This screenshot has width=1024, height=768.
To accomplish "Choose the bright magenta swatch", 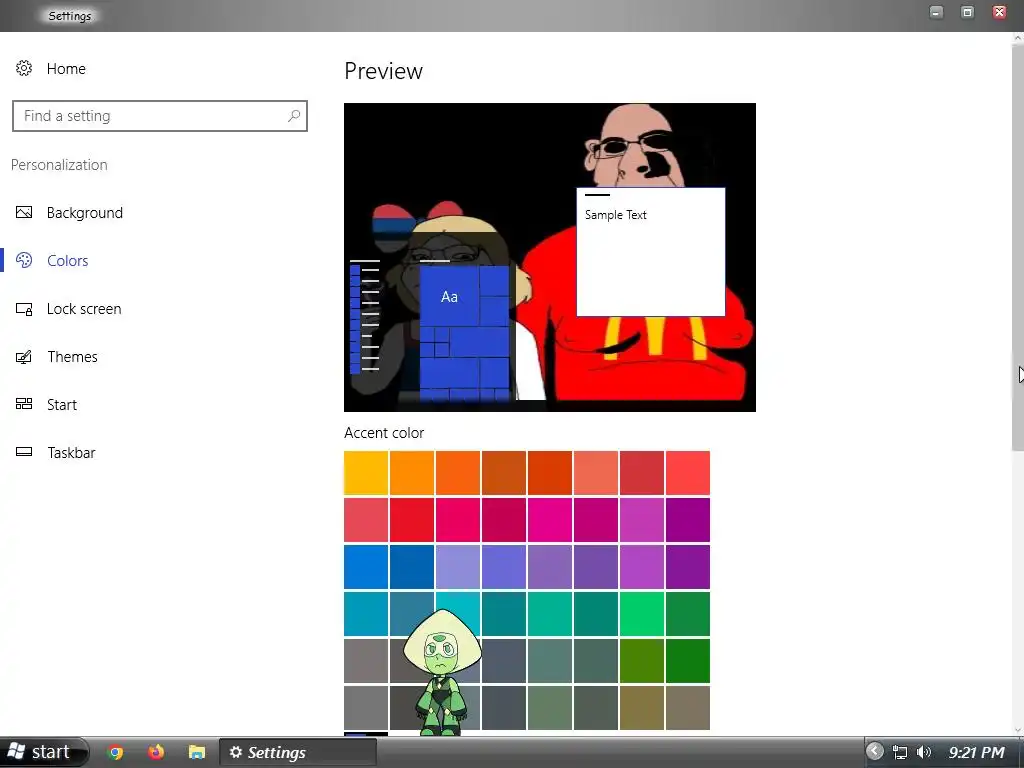I will [550, 520].
